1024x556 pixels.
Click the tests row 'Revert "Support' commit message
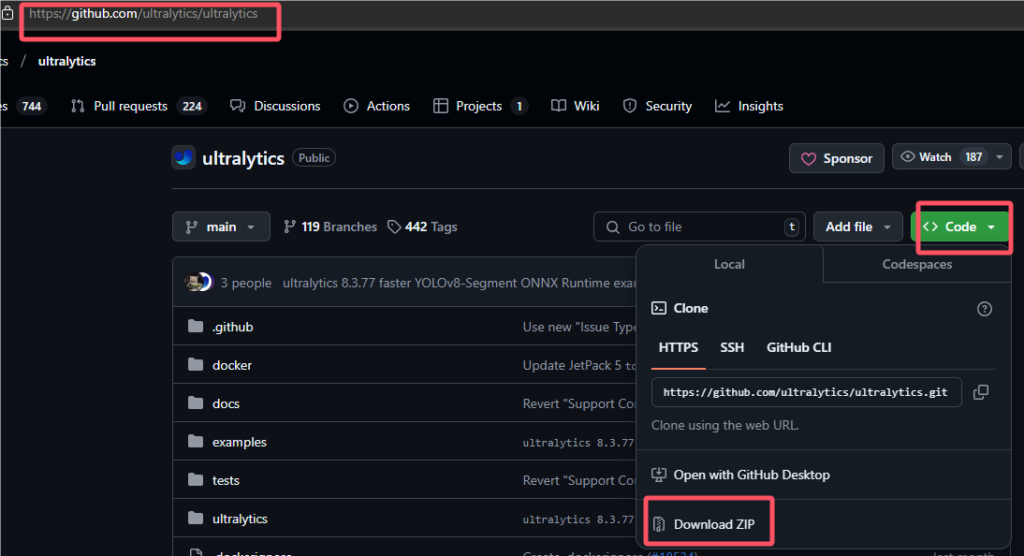click(x=579, y=480)
